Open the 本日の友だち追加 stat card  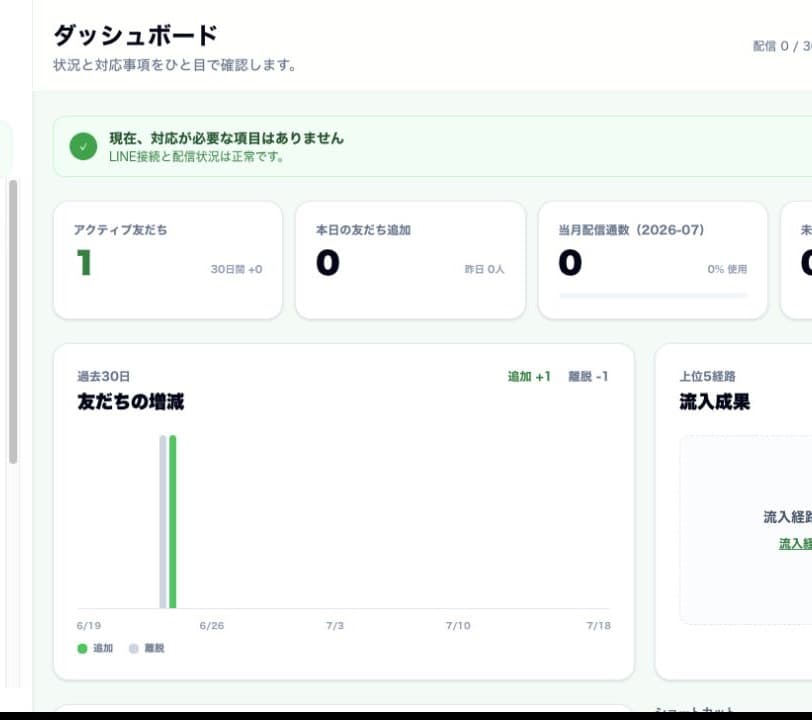point(410,260)
